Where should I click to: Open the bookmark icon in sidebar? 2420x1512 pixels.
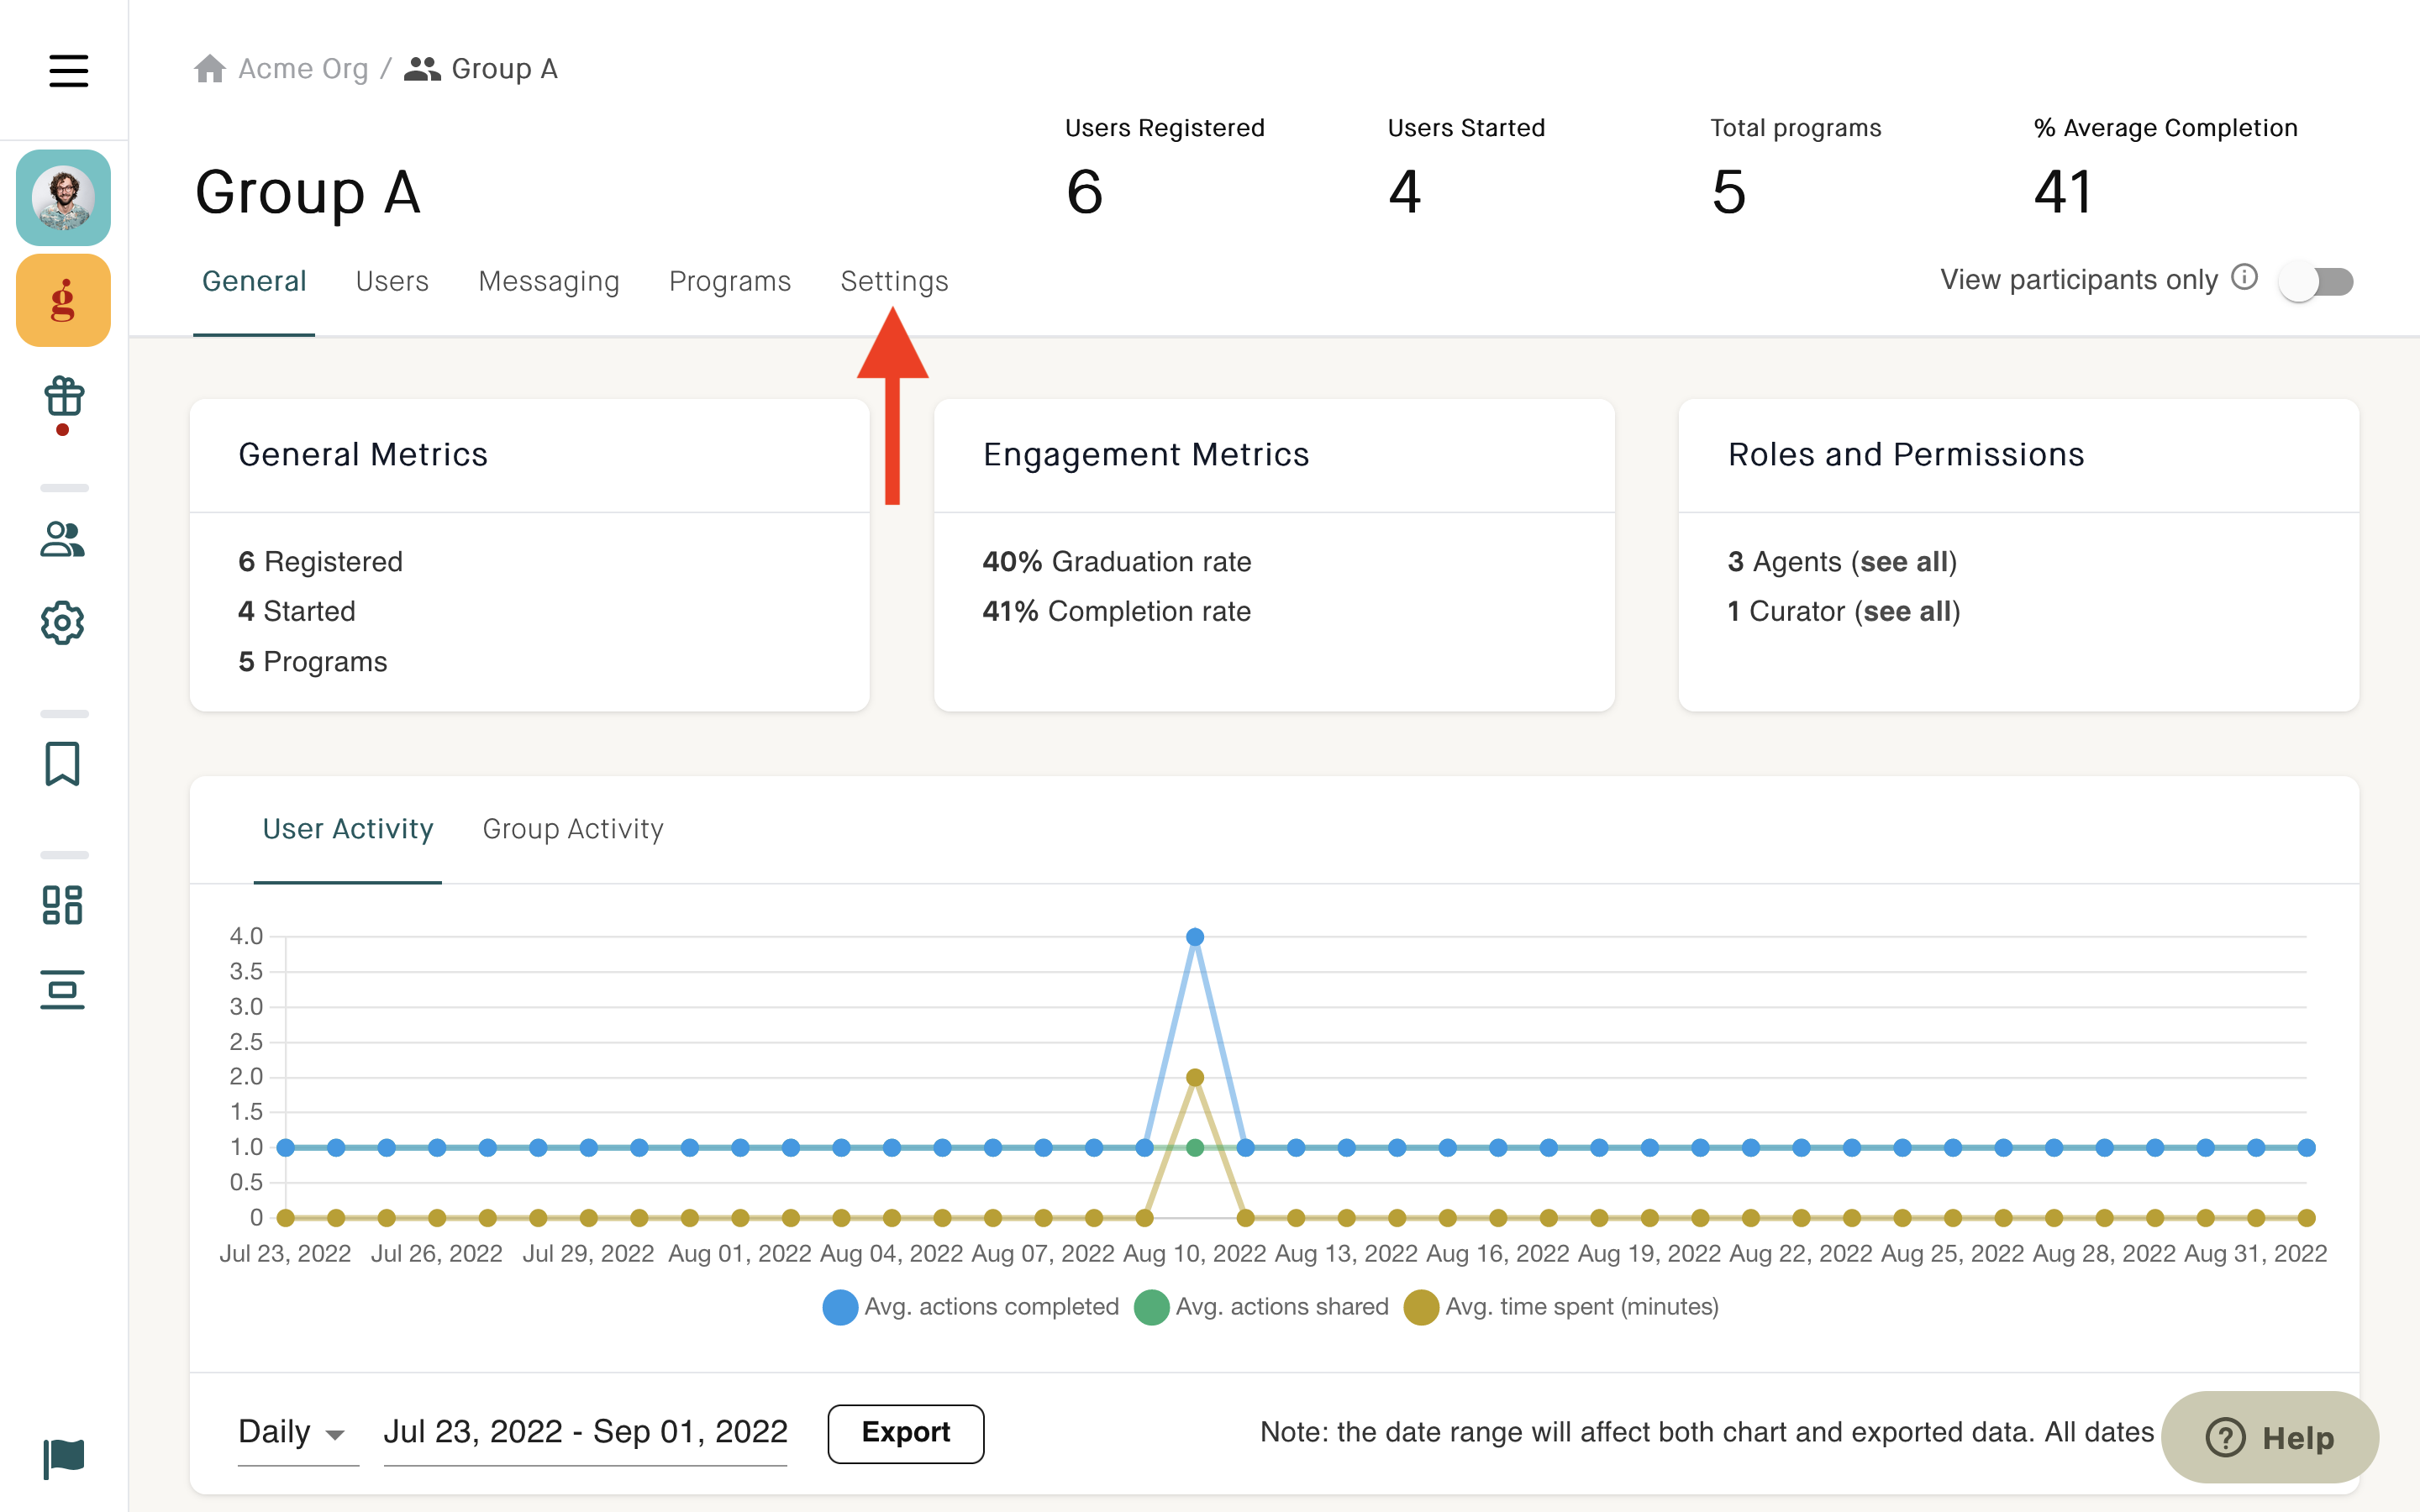pyautogui.click(x=62, y=764)
